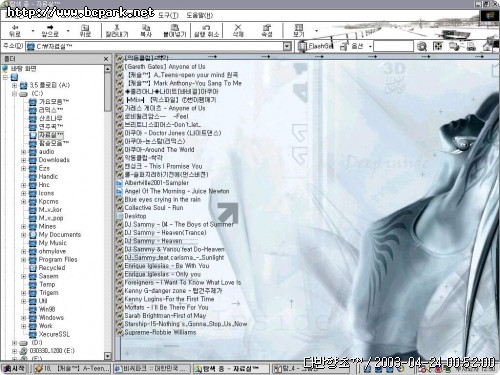Go back with the 뒤로 toolbar button

15,30
